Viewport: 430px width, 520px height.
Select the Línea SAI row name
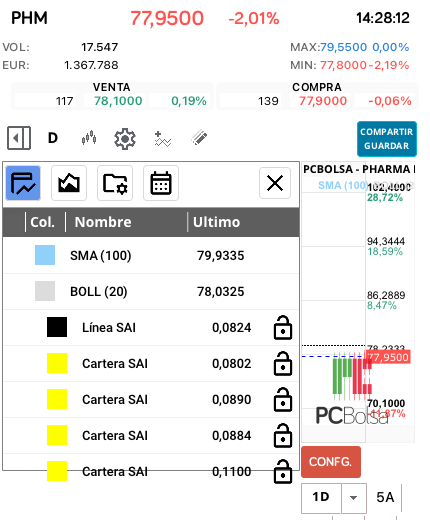[109, 328]
